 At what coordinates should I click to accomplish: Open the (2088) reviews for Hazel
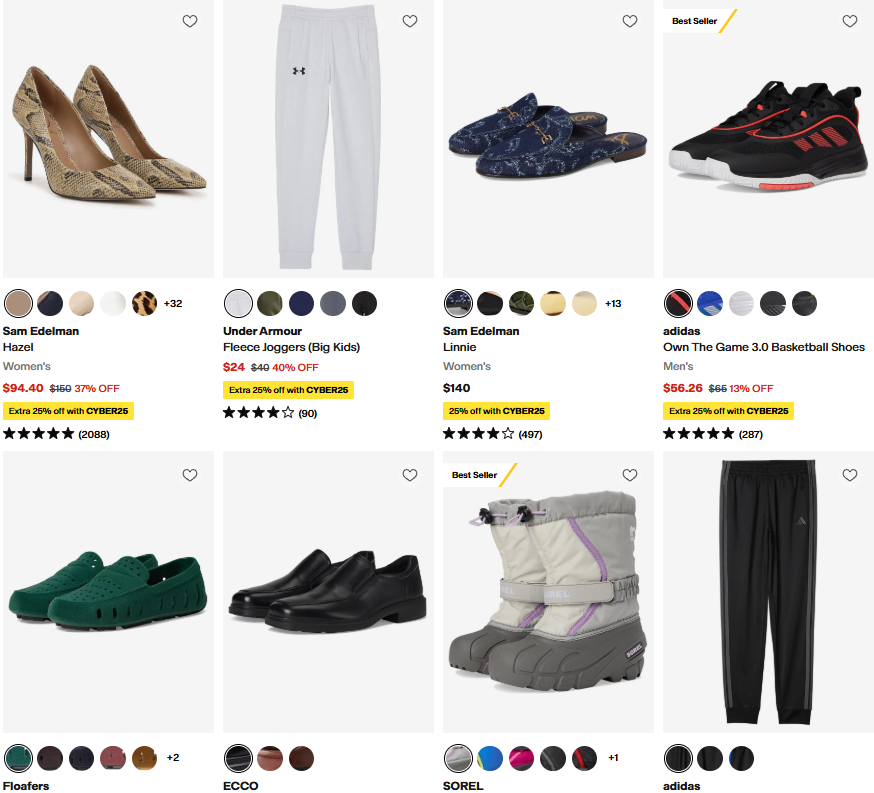[94, 434]
